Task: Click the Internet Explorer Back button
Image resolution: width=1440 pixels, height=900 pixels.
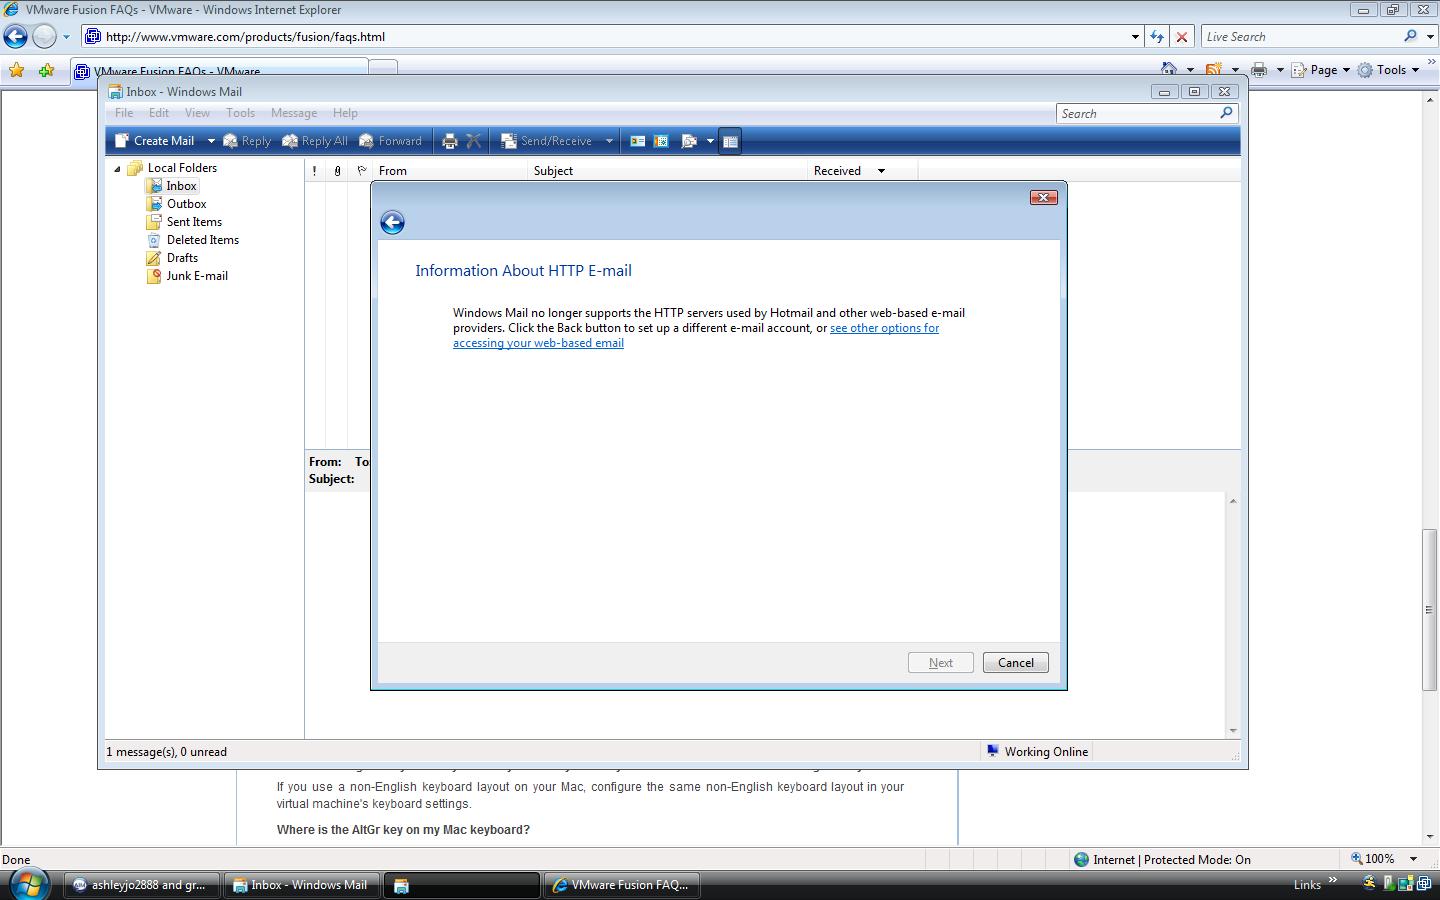Action: coord(15,37)
